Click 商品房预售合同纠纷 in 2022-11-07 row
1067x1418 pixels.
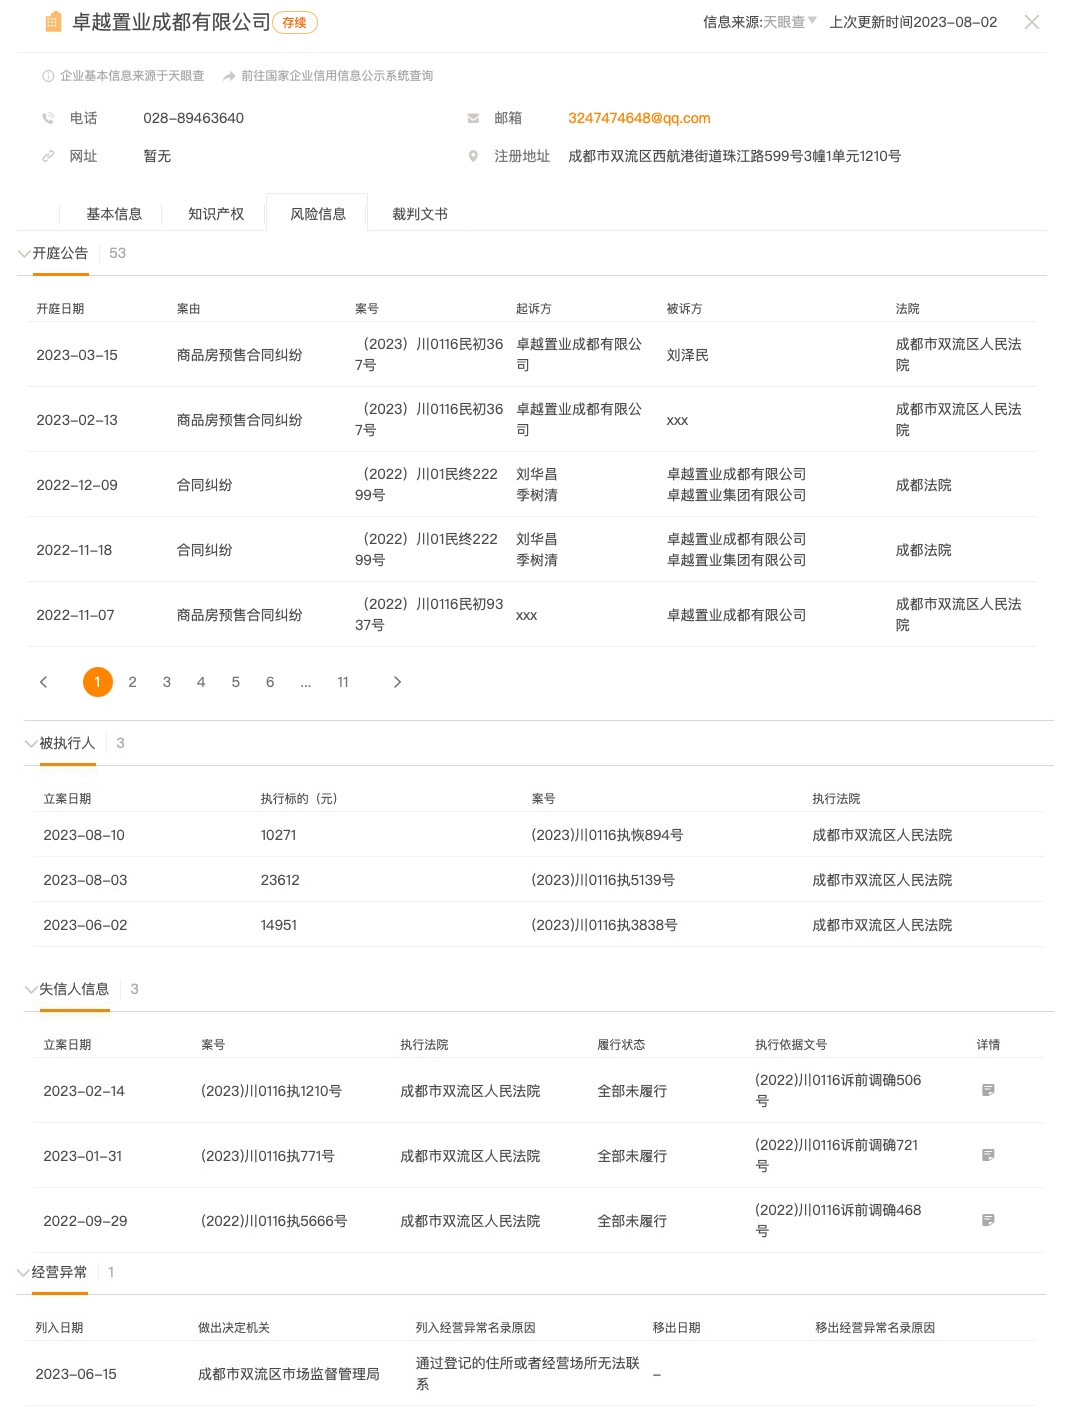pos(240,615)
